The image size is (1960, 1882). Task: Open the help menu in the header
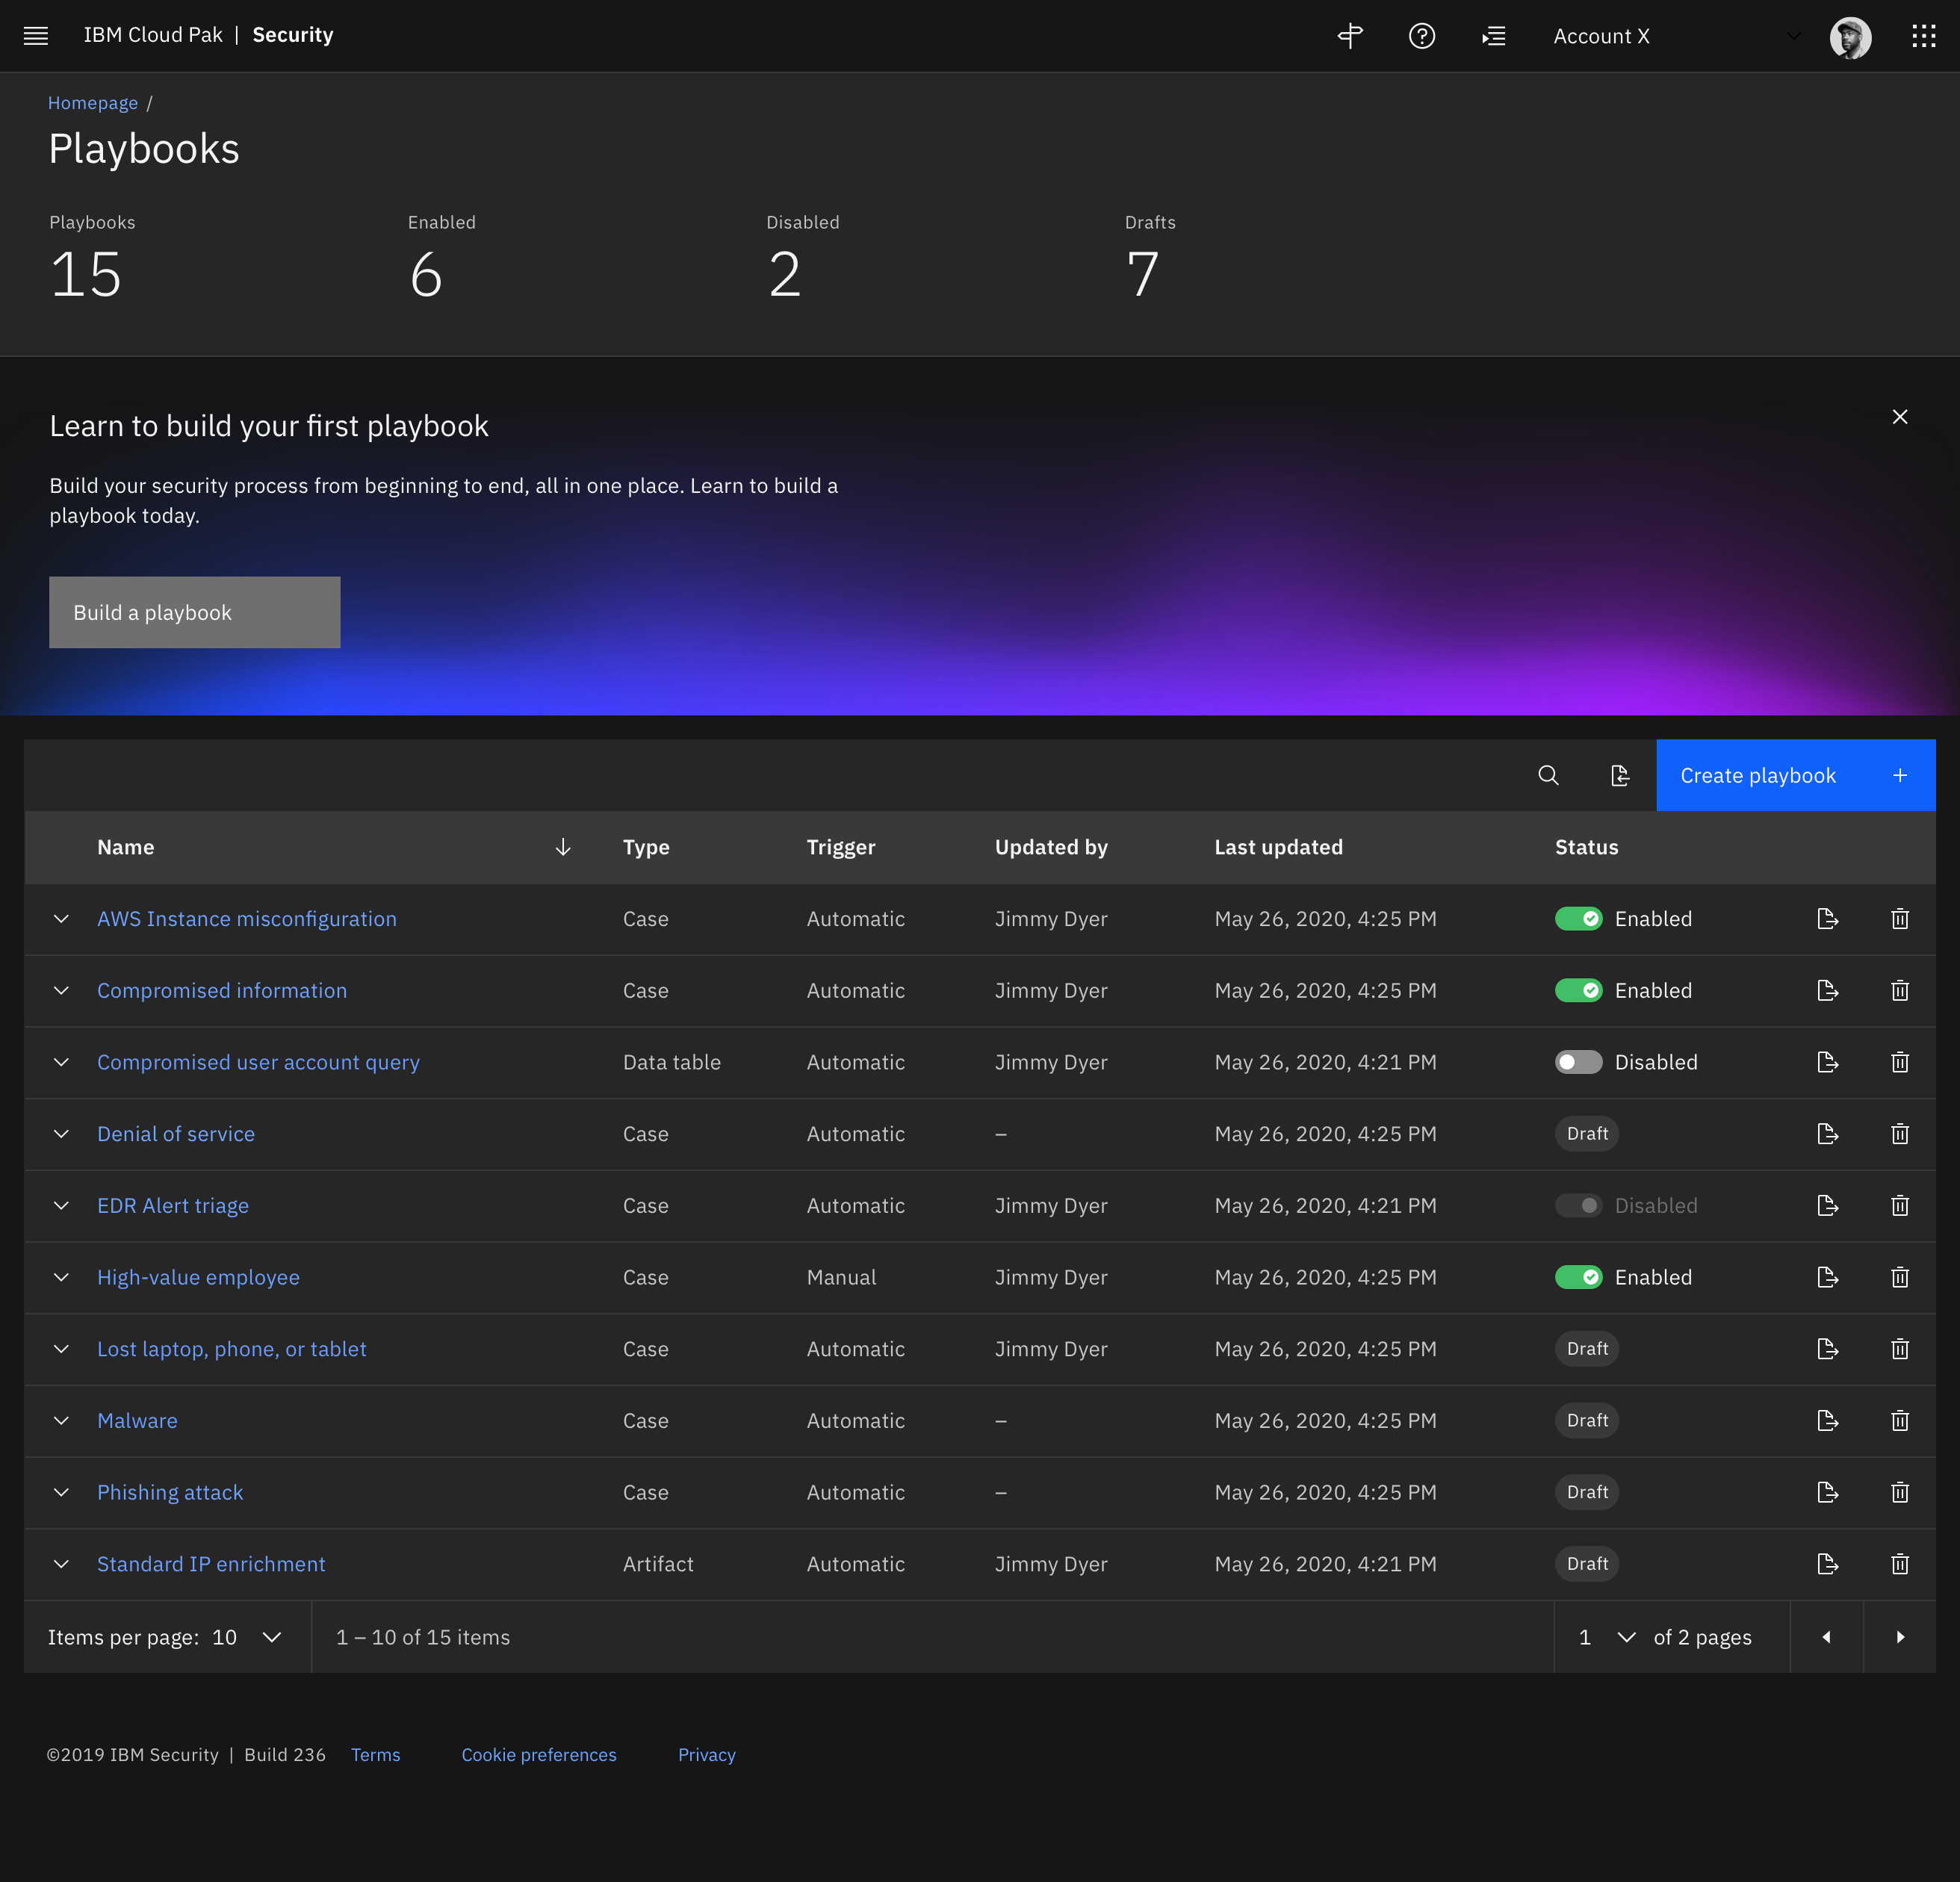coord(1421,36)
